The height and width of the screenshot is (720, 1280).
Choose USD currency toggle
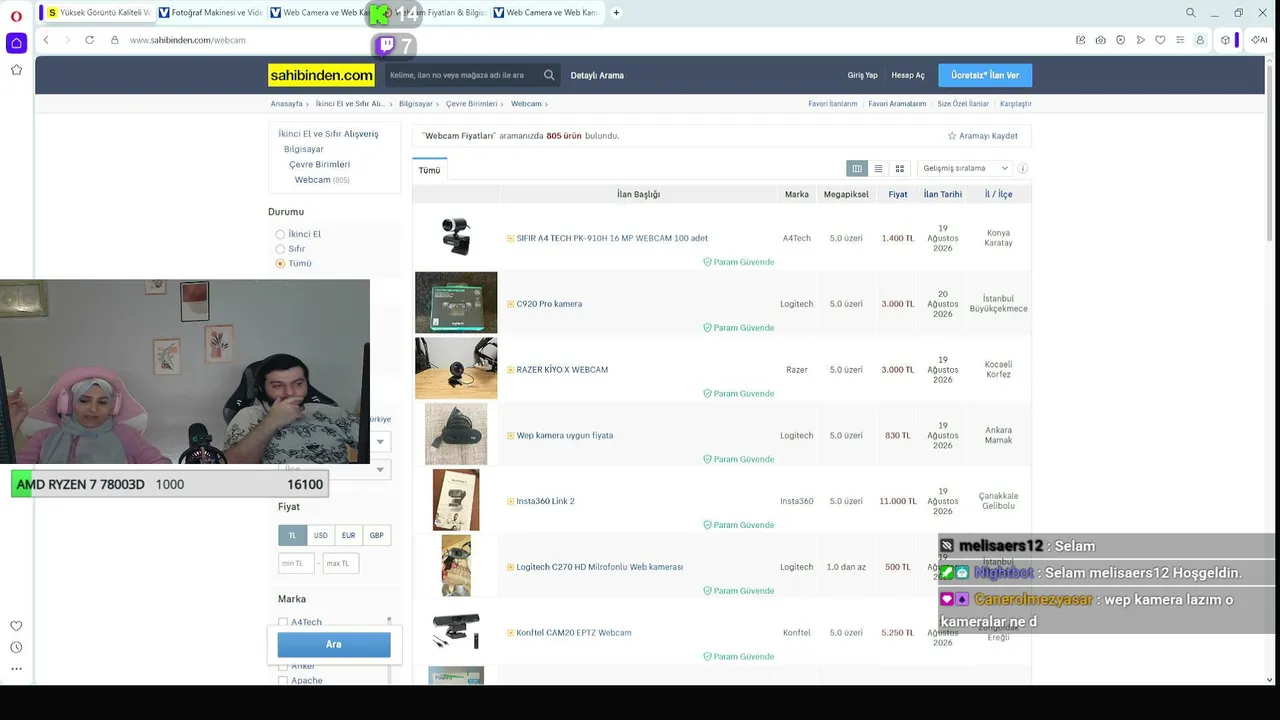click(x=320, y=535)
